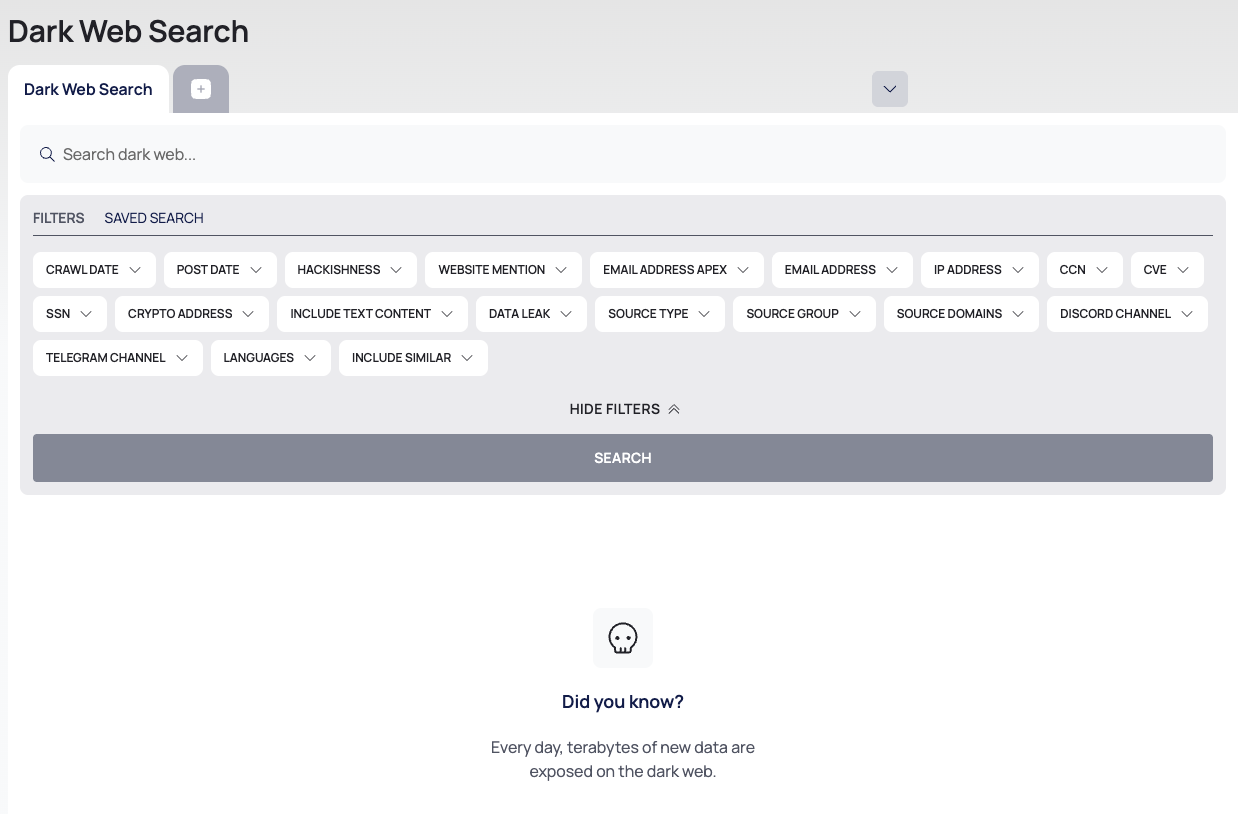Open the tab list chevron dropdown
Image resolution: width=1238 pixels, height=814 pixels.
tap(890, 89)
